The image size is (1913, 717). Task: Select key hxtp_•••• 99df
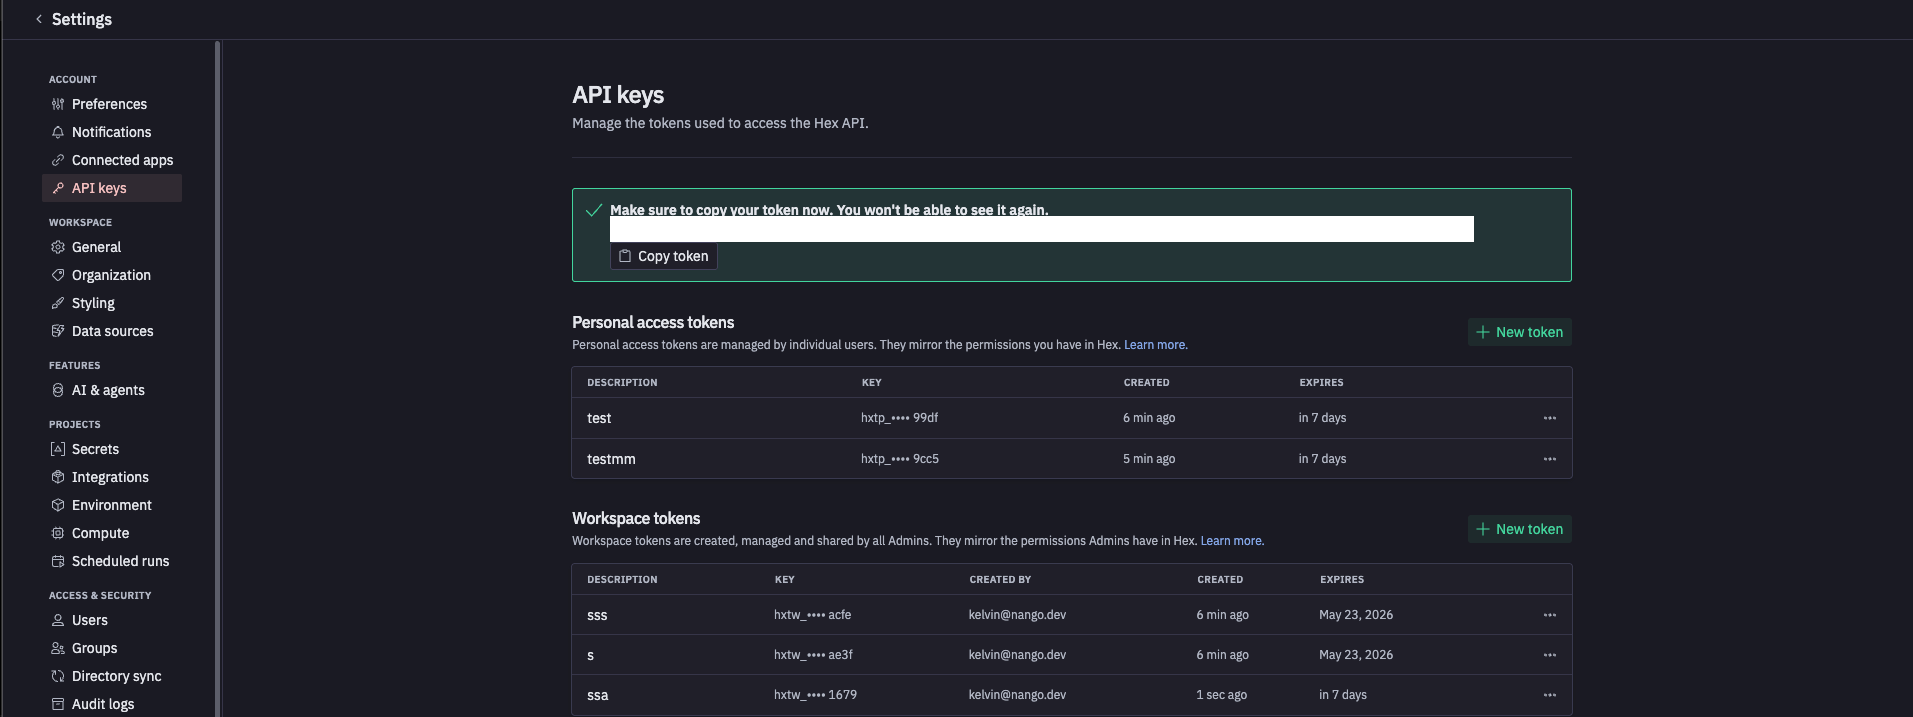(899, 418)
